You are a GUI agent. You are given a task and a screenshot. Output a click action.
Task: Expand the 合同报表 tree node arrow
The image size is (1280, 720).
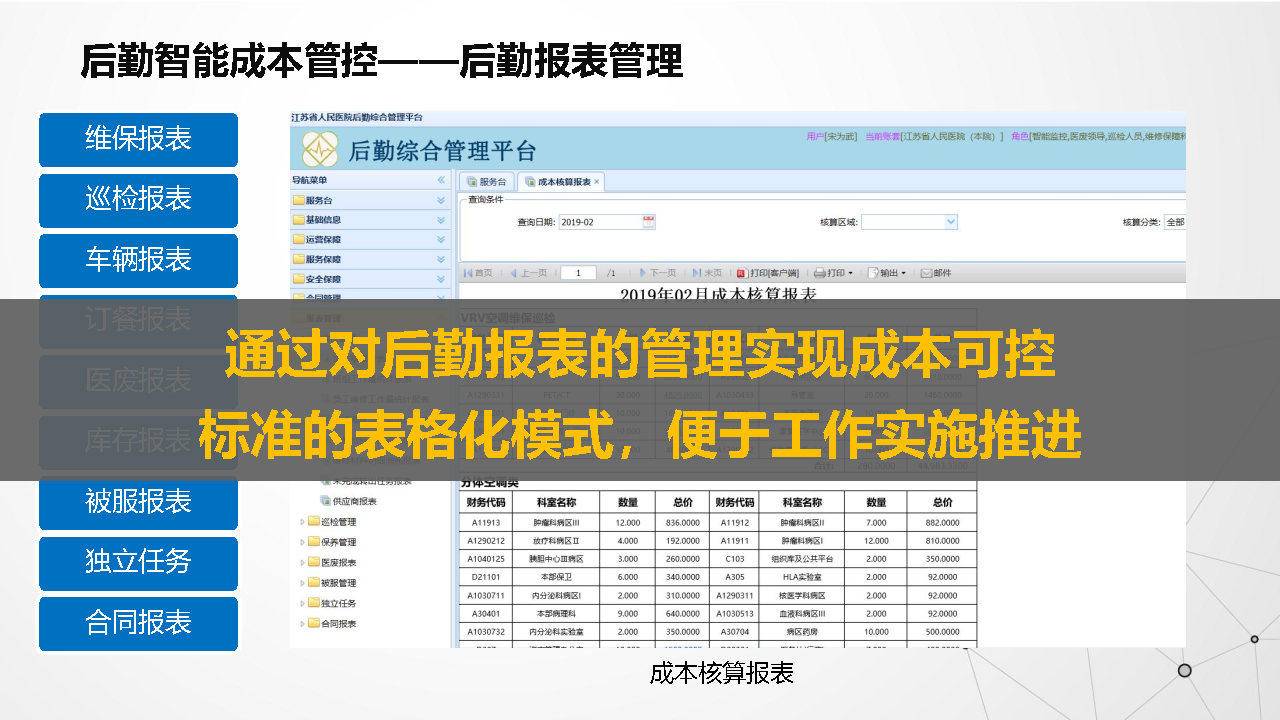tap(303, 623)
